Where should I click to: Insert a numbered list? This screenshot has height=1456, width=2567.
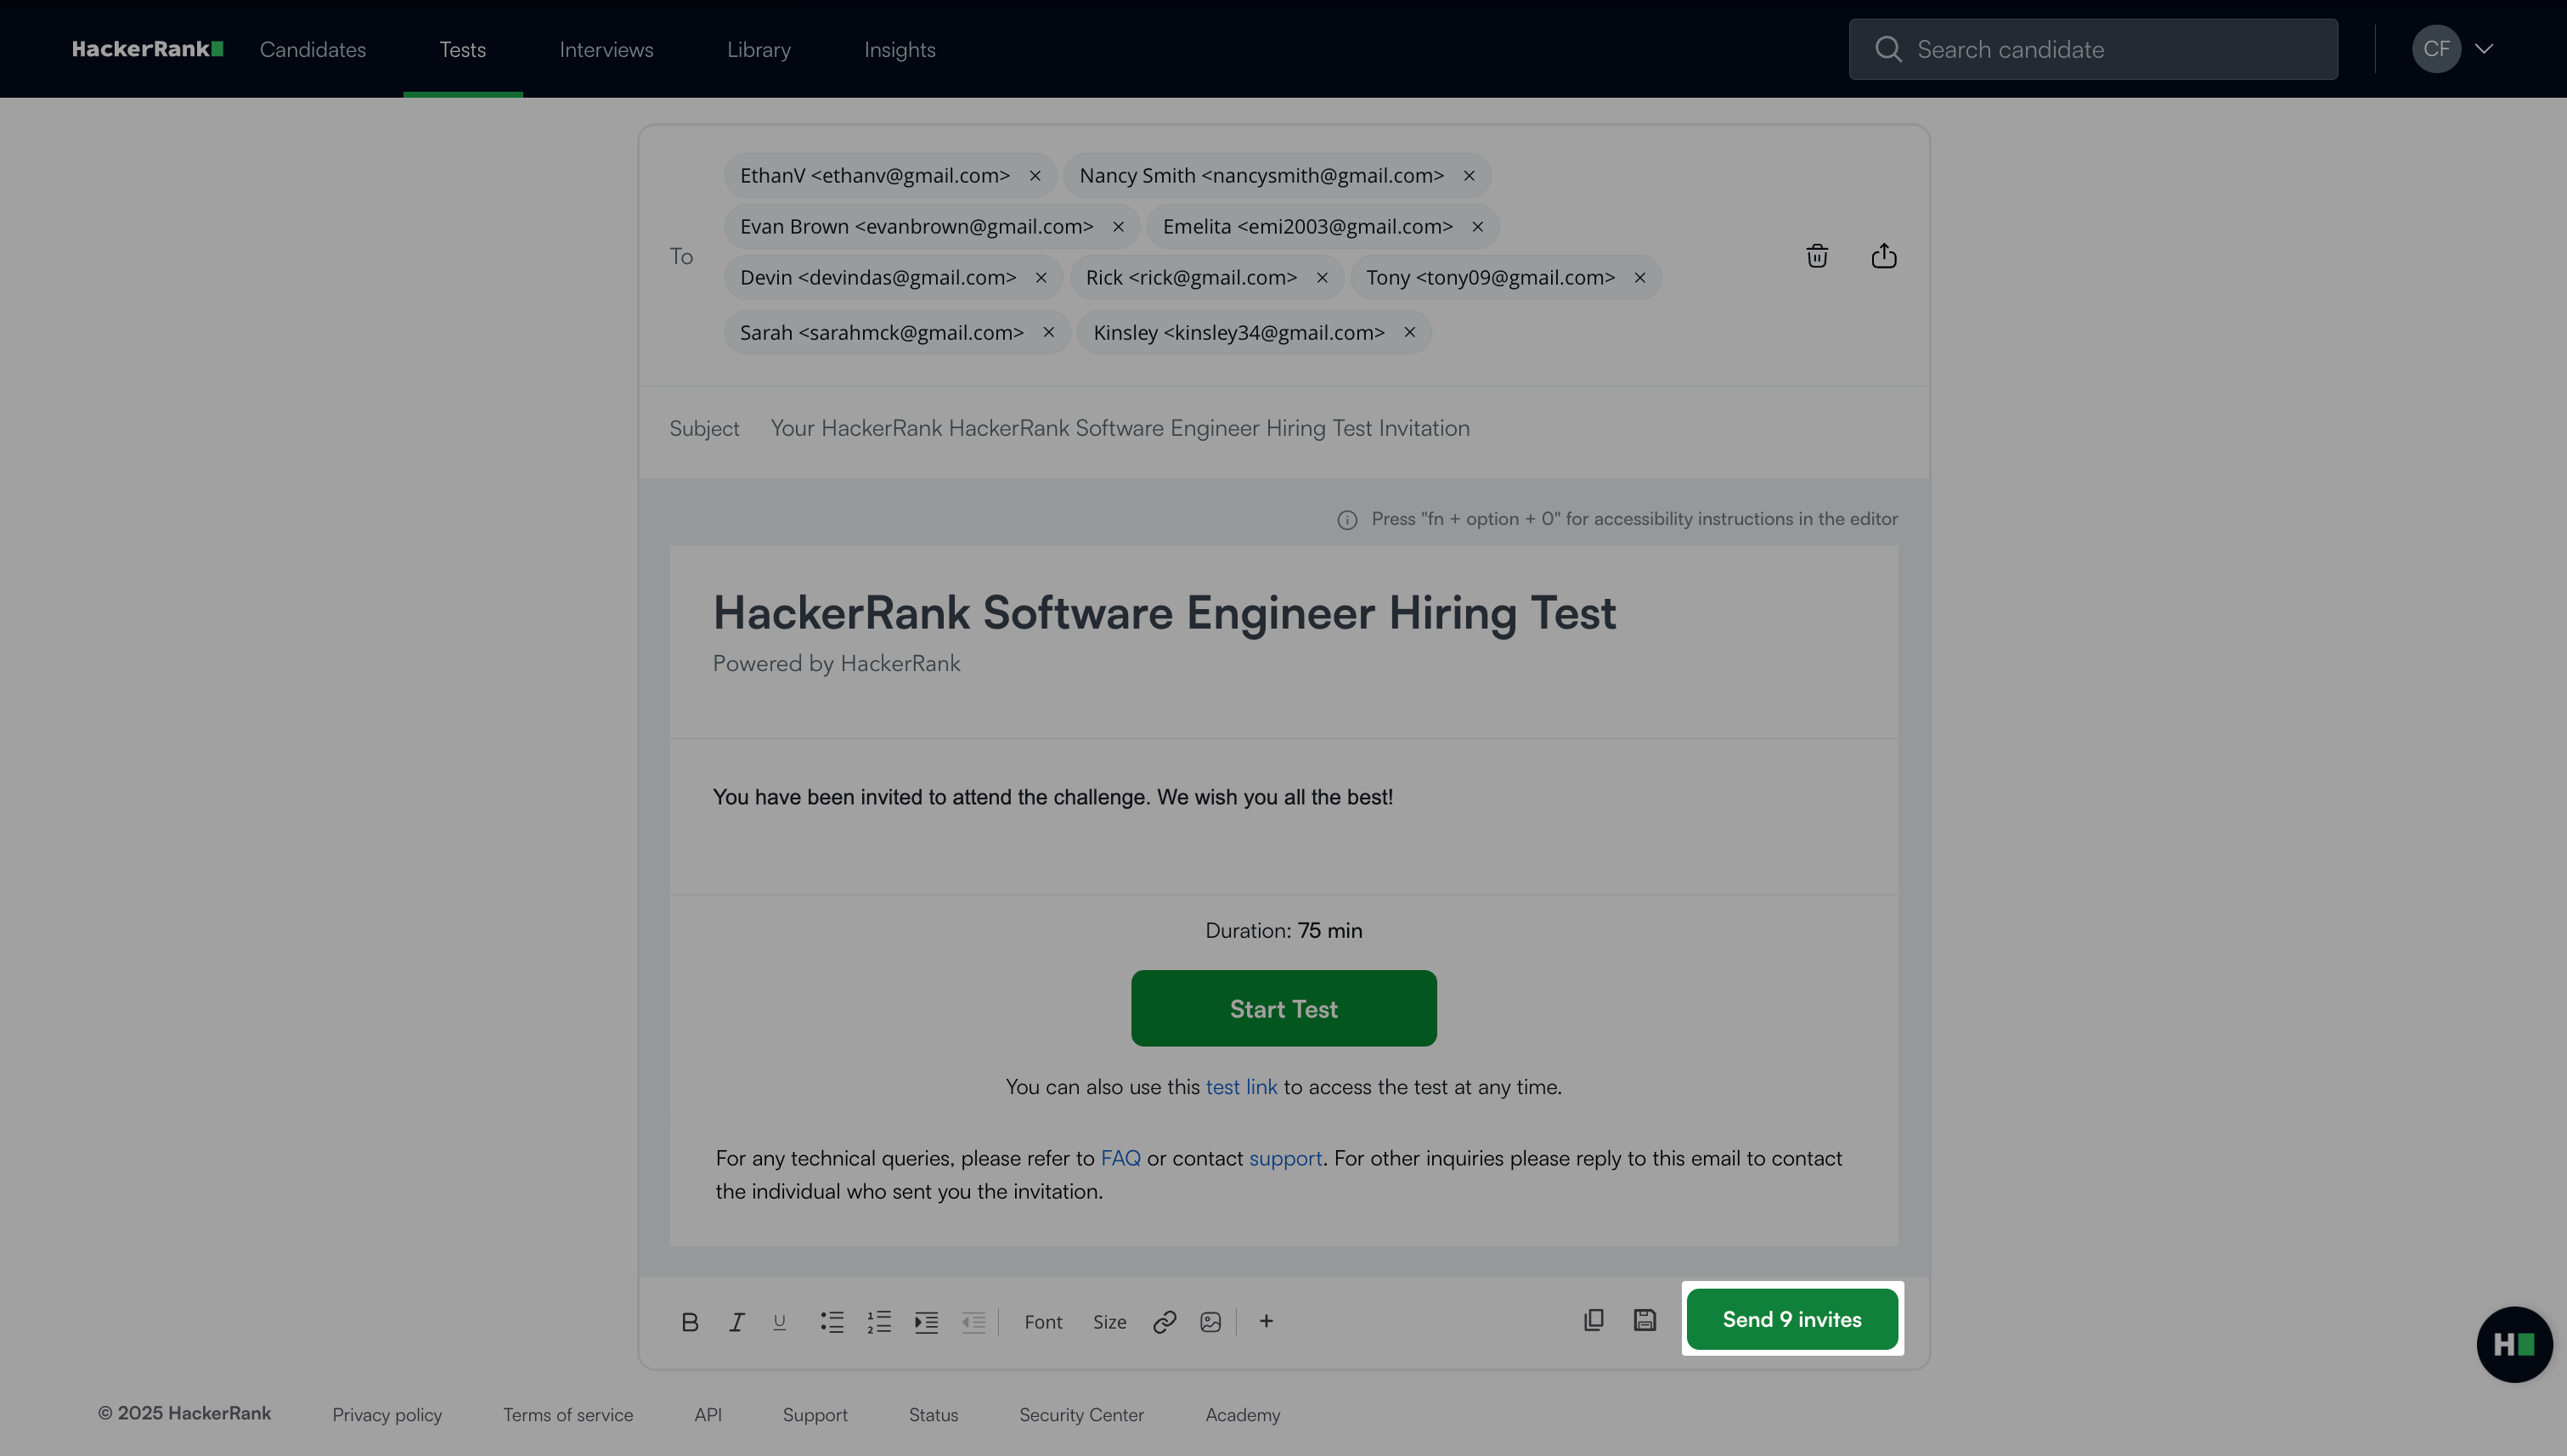click(x=879, y=1322)
